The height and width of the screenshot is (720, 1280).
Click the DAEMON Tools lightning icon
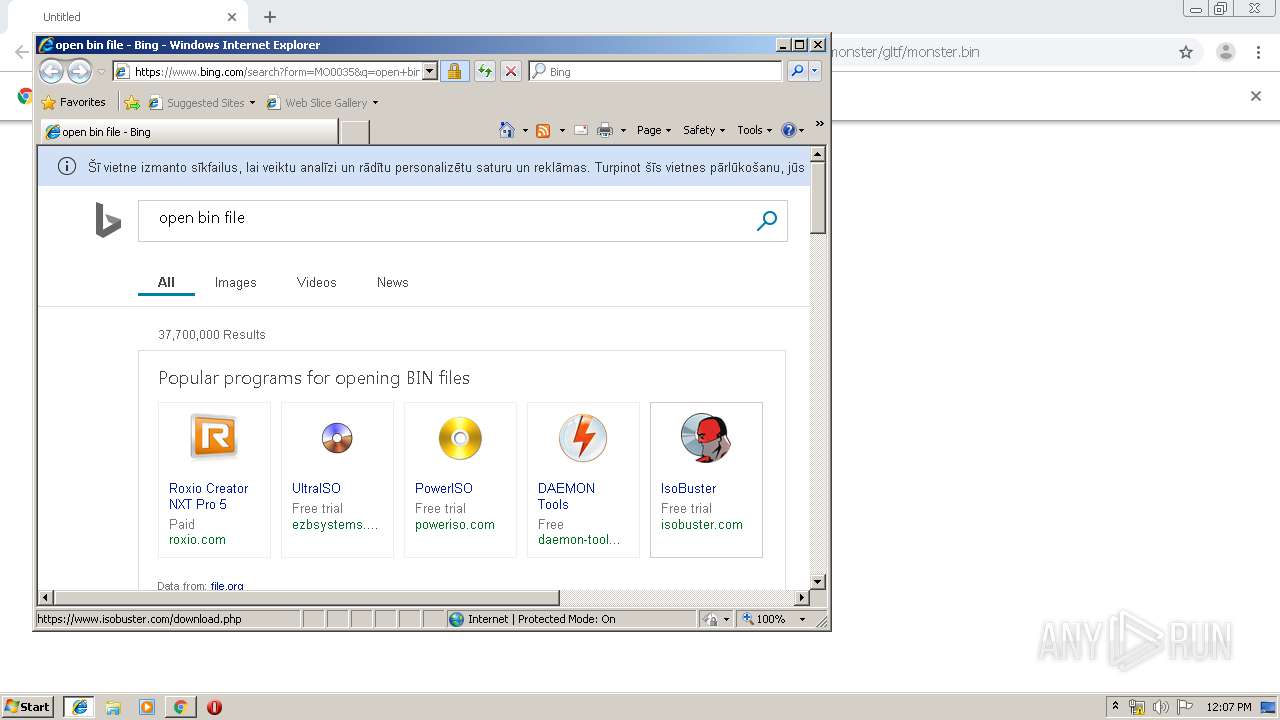point(583,438)
